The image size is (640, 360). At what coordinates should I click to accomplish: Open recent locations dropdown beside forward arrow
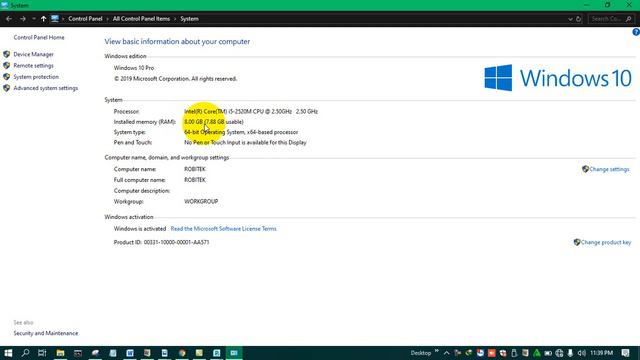[x=33, y=19]
